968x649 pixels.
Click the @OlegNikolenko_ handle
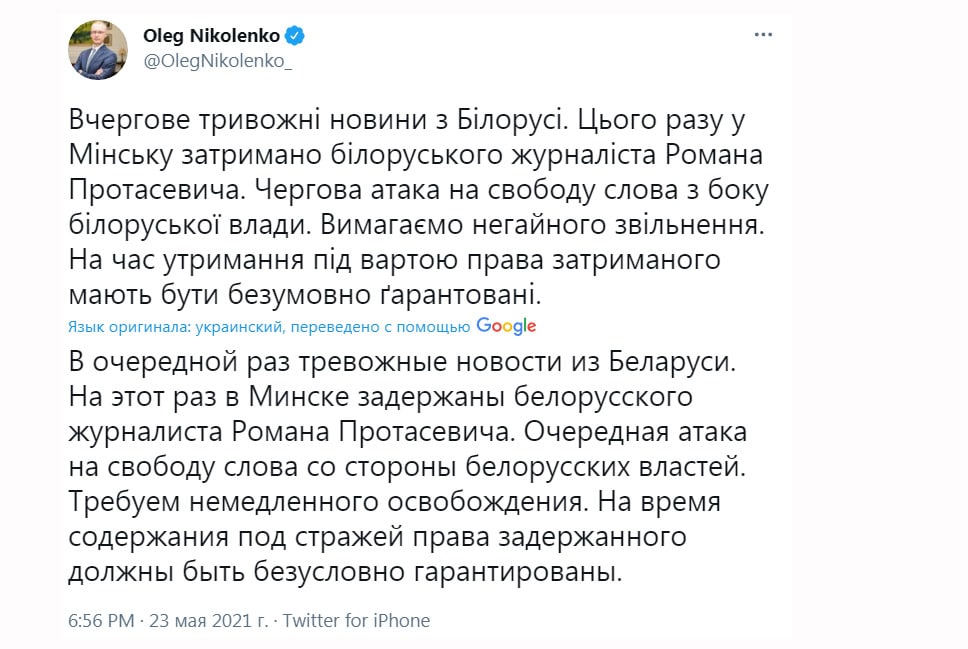(x=218, y=61)
